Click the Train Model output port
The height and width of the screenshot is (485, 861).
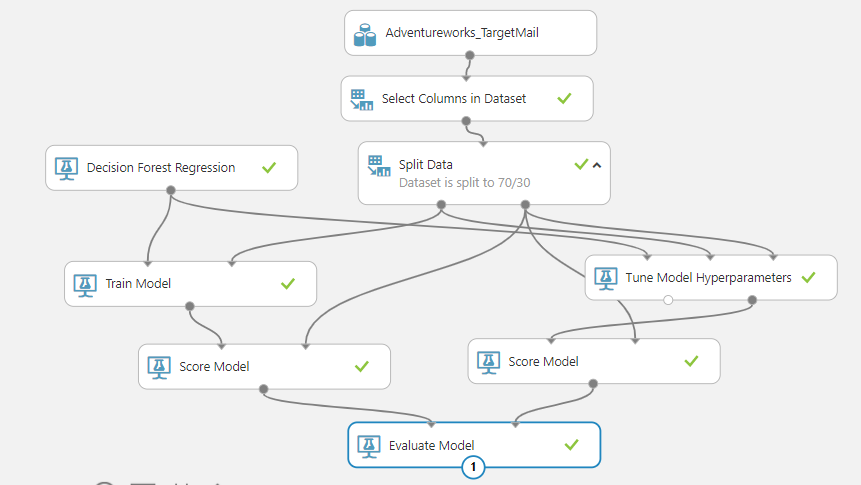coord(190,306)
